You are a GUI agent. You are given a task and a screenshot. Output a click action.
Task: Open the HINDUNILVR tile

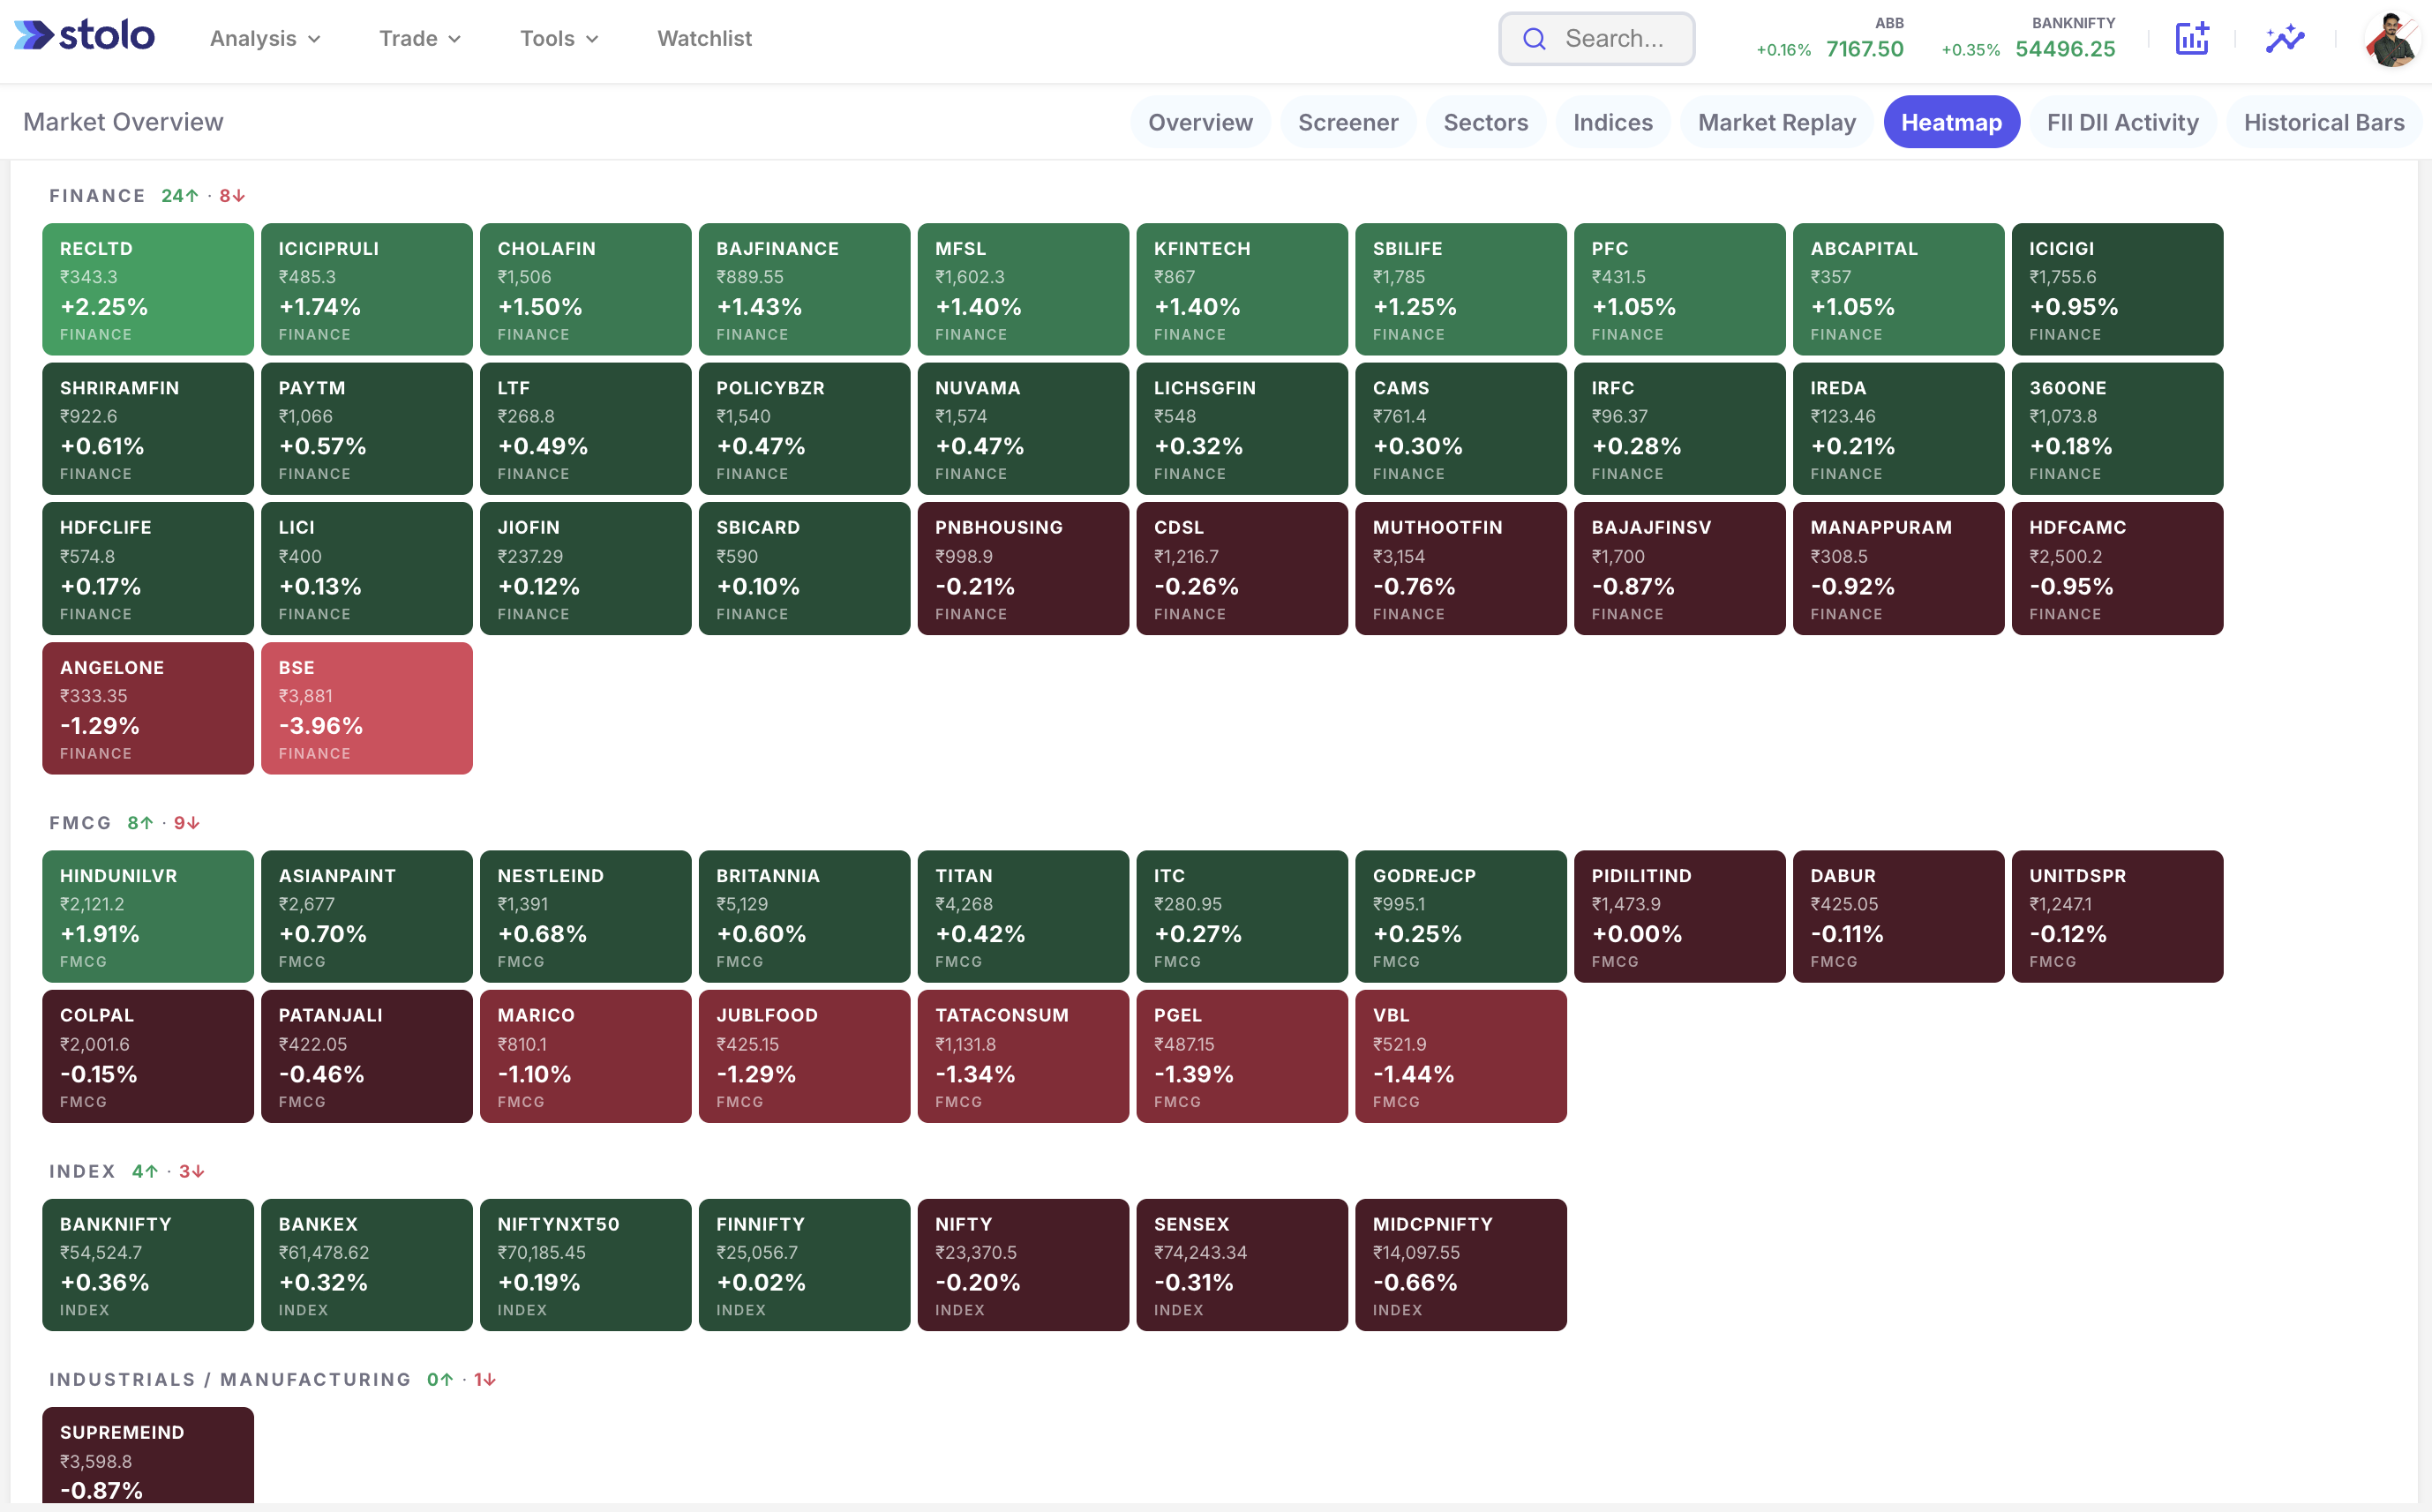(x=148, y=917)
